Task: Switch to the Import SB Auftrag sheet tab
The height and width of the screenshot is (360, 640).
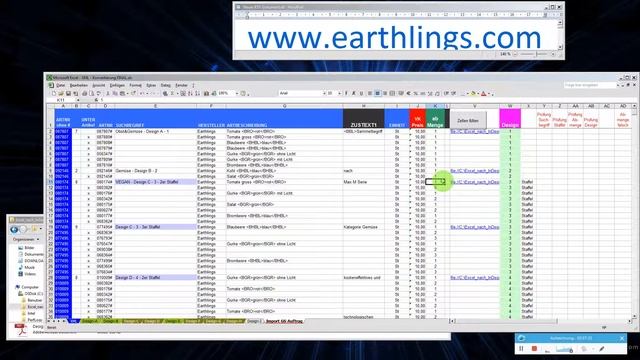Action: [284, 321]
